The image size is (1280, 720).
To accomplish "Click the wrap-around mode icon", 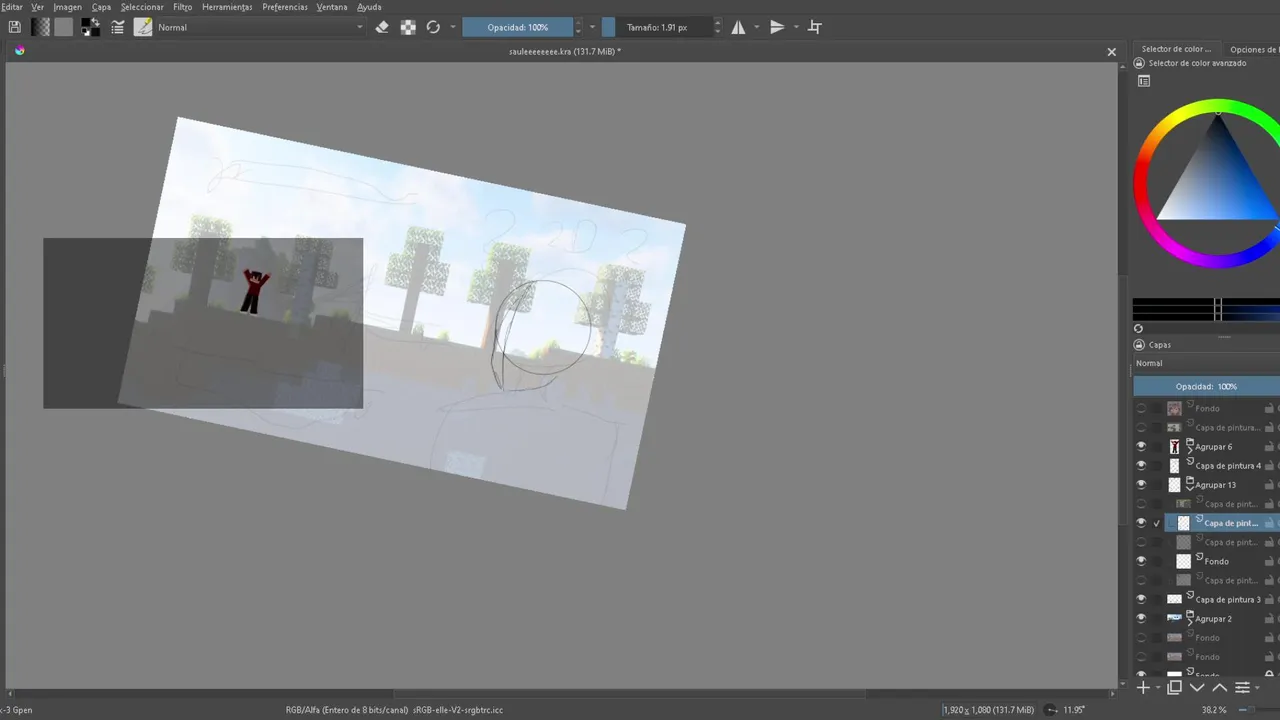I will tap(815, 27).
